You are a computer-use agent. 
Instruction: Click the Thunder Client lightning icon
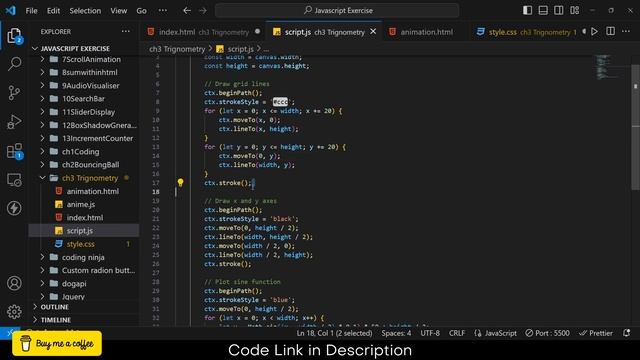pos(14,208)
